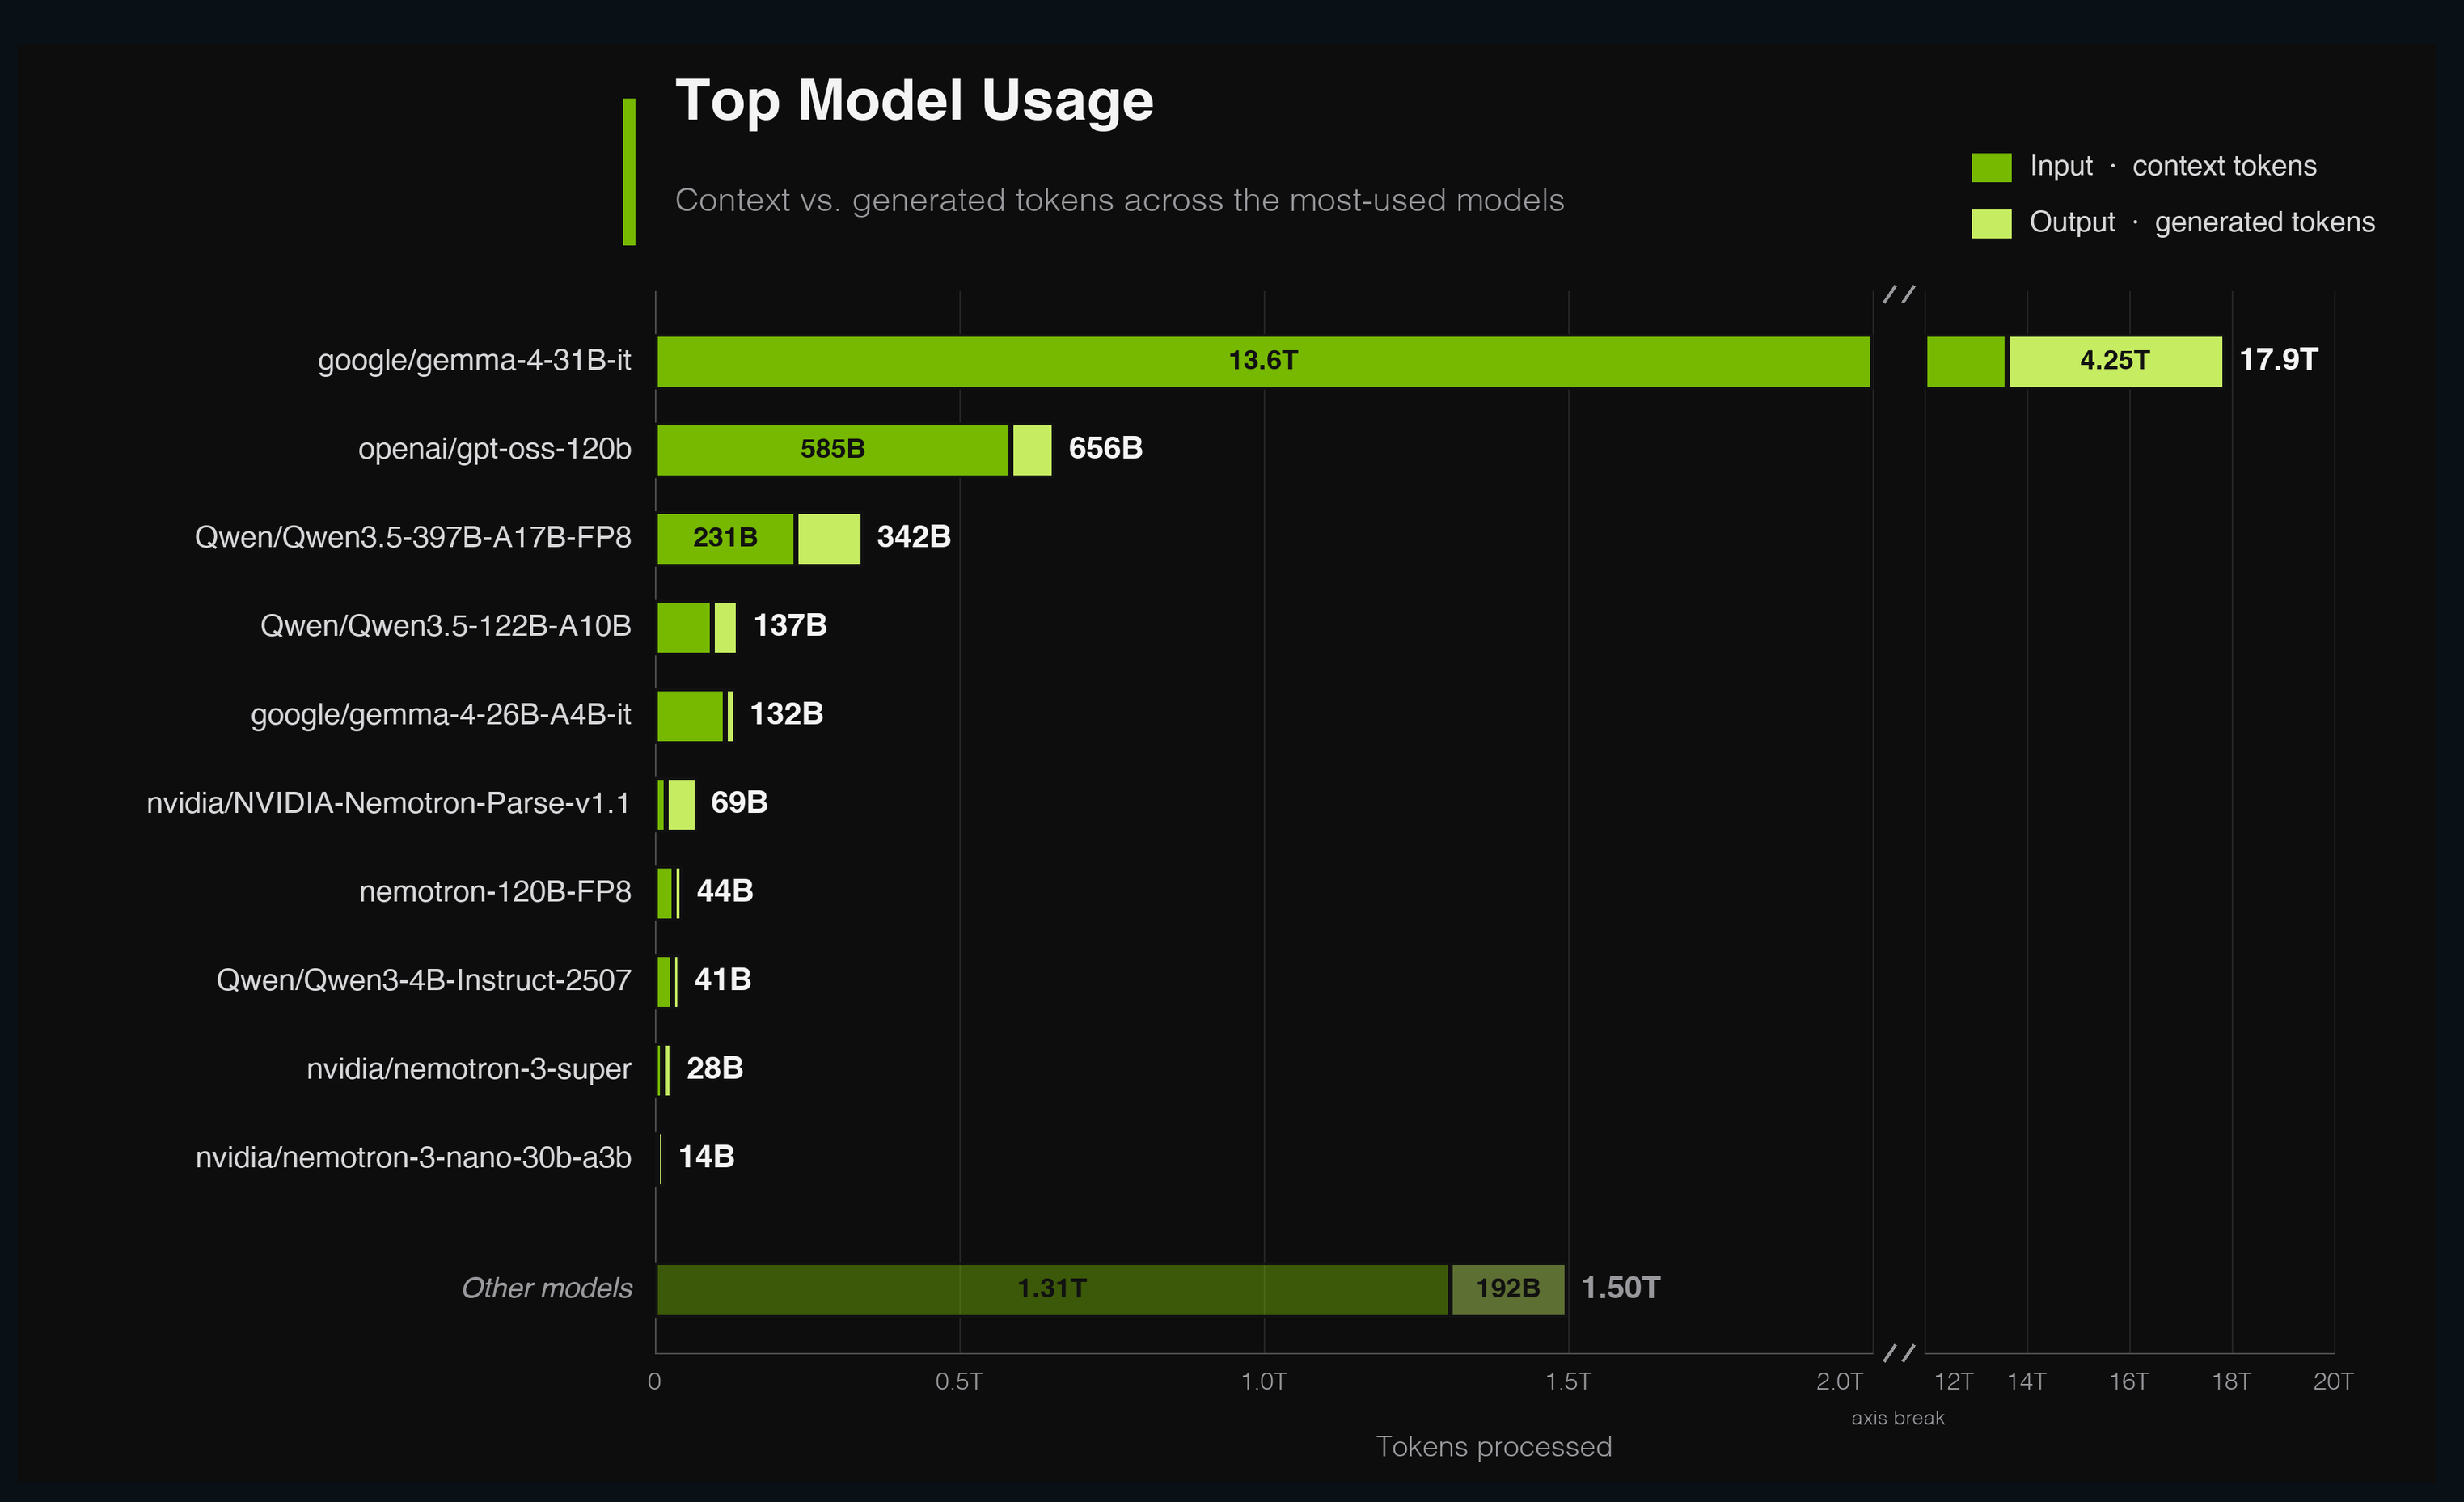Click the 2.0T axis tick label
Viewport: 2464px width, 1502px height.
[x=1839, y=1382]
